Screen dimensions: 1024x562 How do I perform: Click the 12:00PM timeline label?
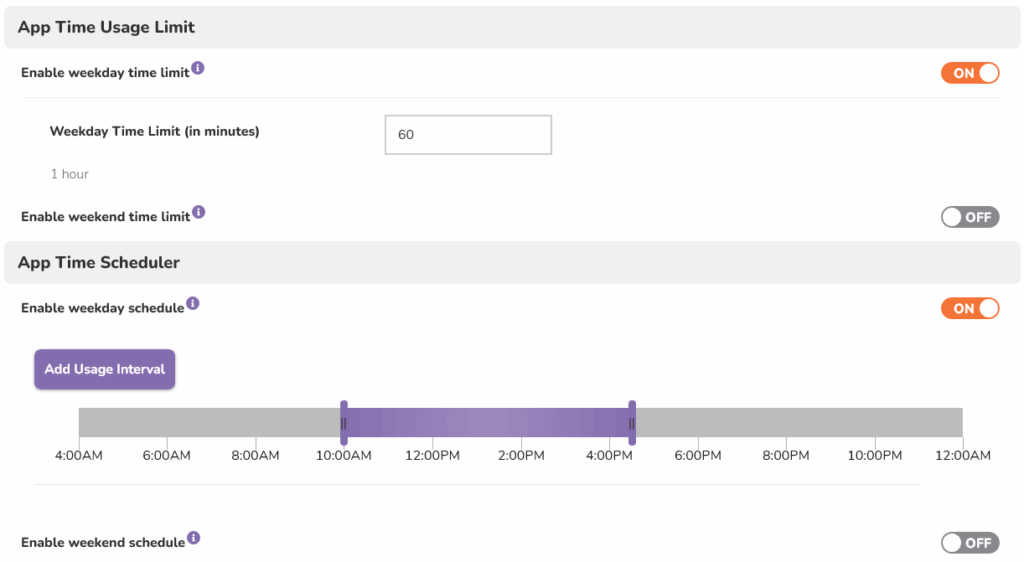432,456
